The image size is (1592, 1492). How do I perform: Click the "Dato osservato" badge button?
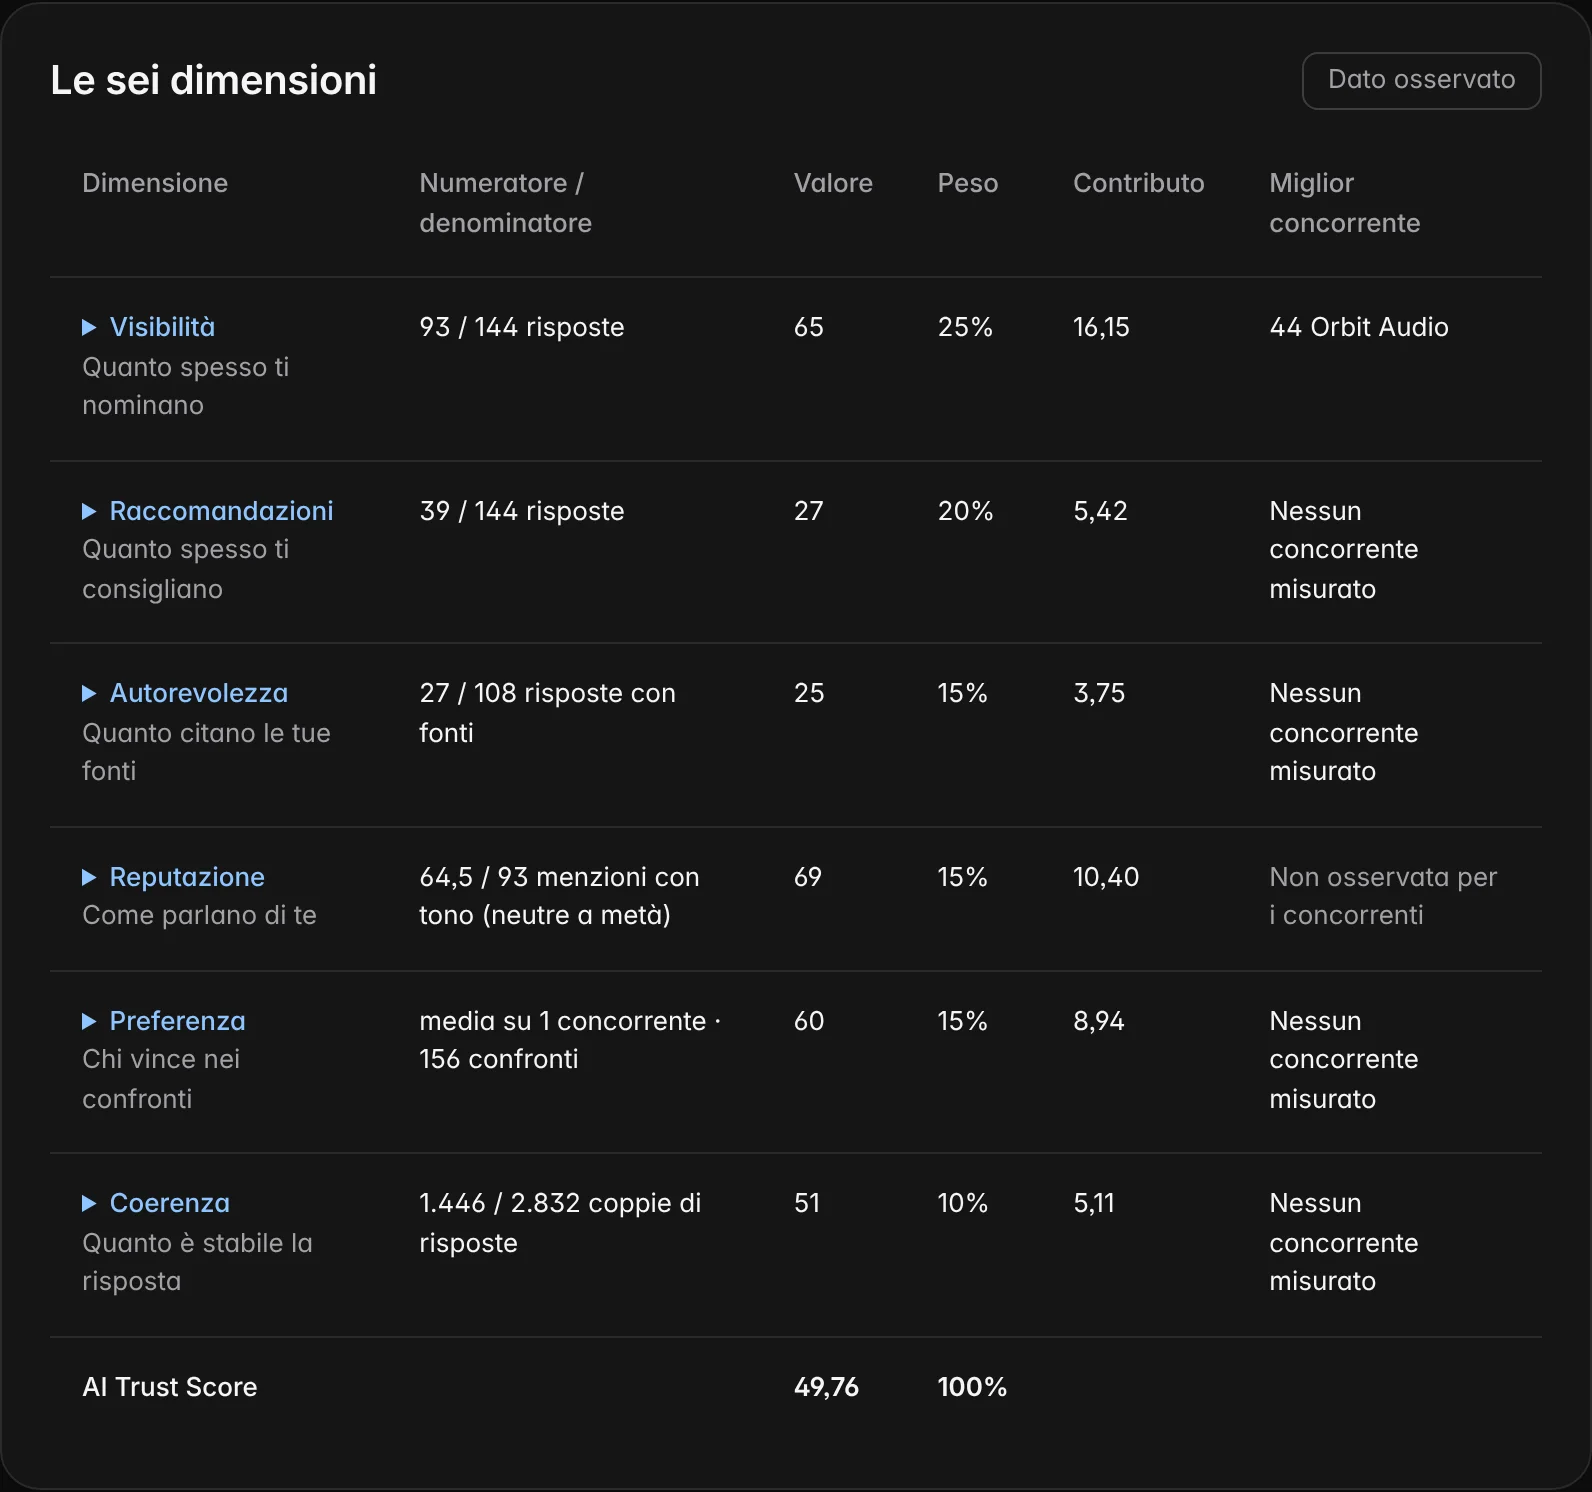pos(1421,80)
